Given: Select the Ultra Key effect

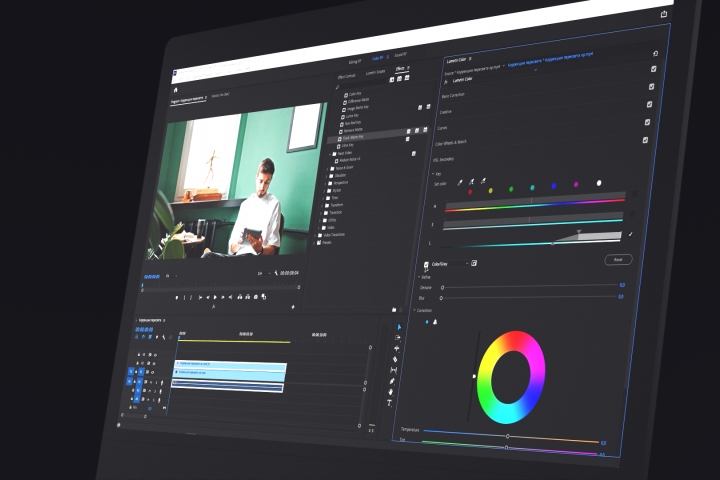Looking at the screenshot, I should click(348, 145).
